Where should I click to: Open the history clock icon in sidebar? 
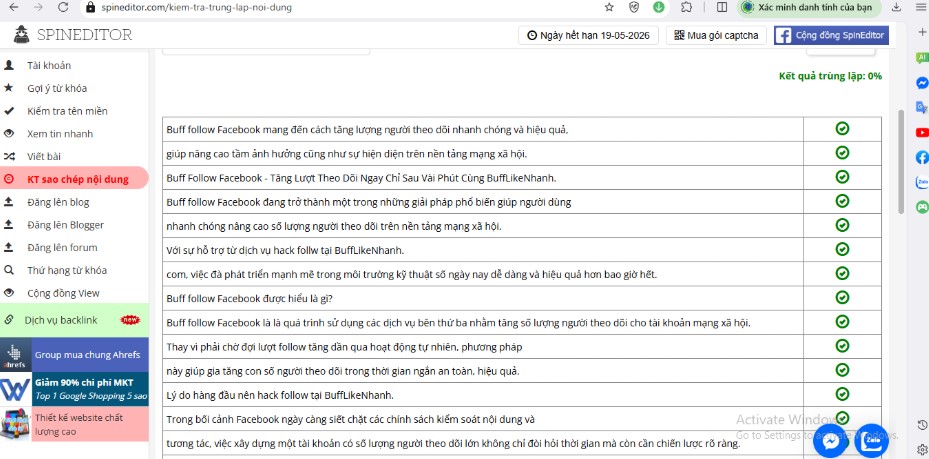(x=921, y=425)
